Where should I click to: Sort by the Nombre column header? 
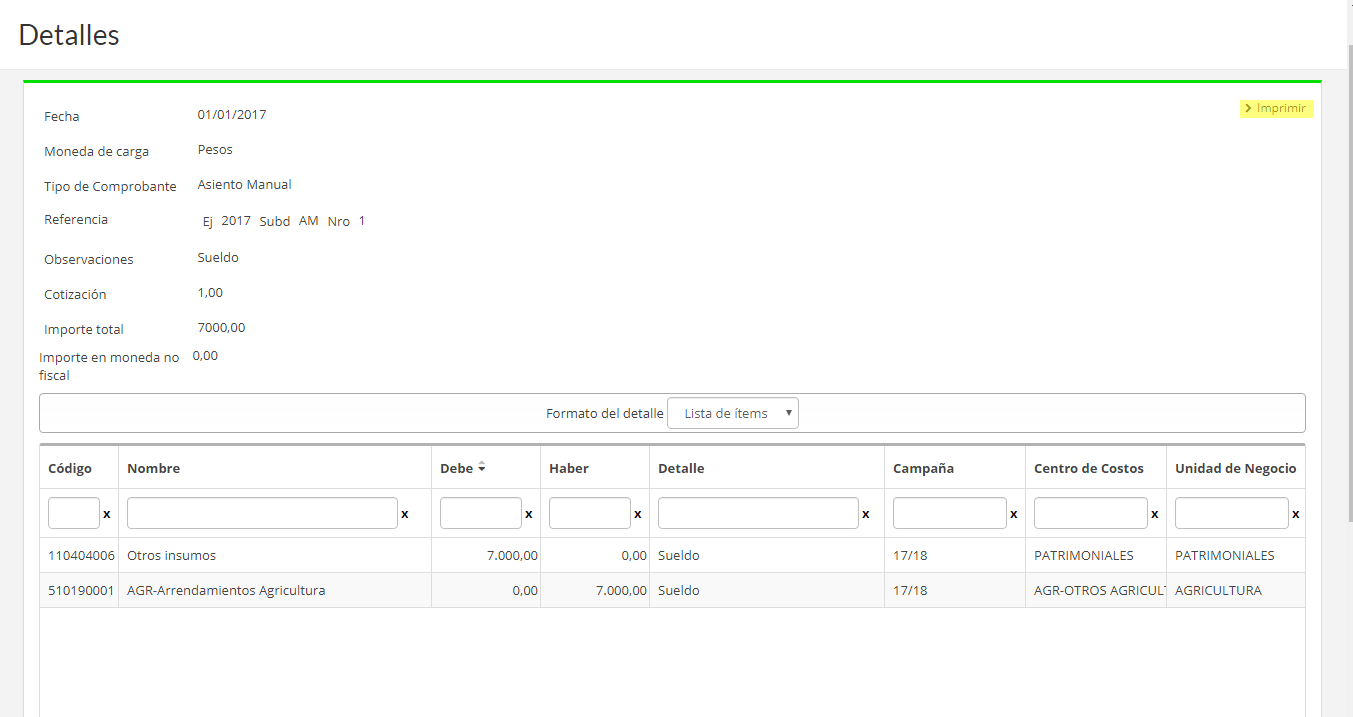point(153,468)
